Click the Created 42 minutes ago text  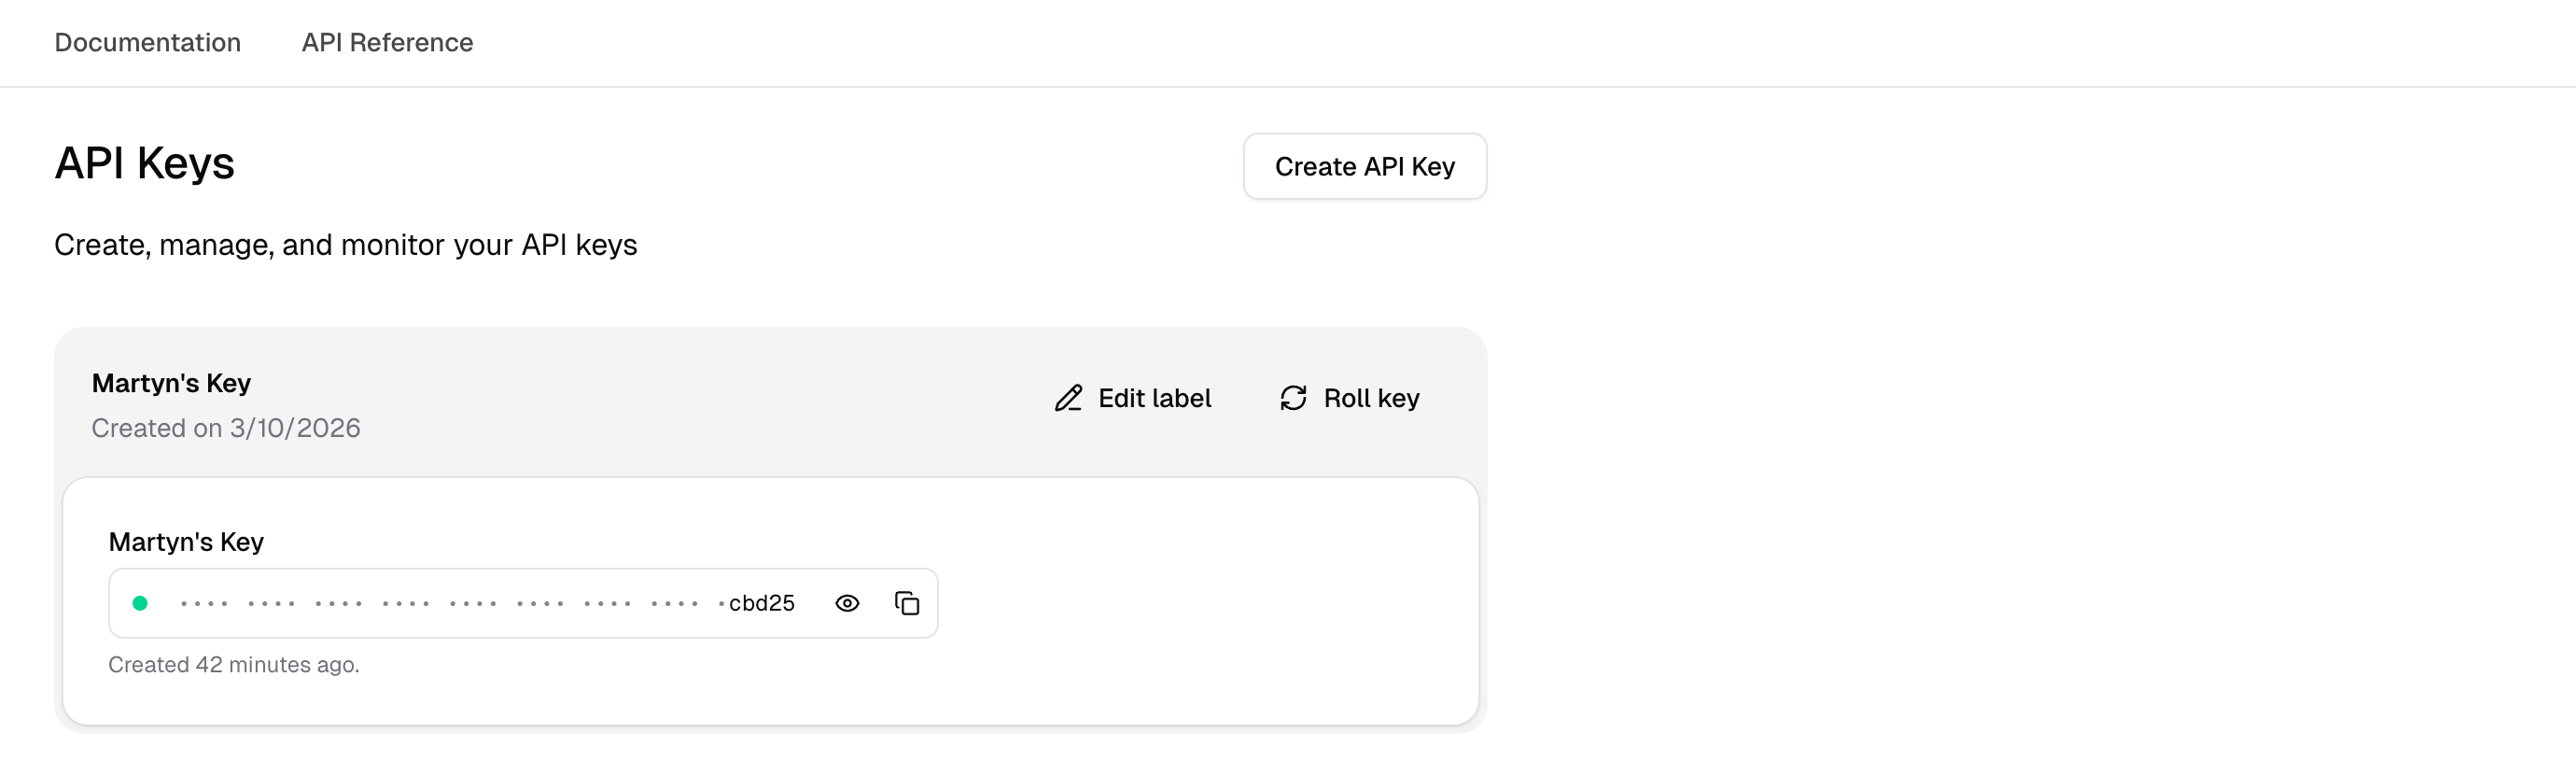(233, 663)
